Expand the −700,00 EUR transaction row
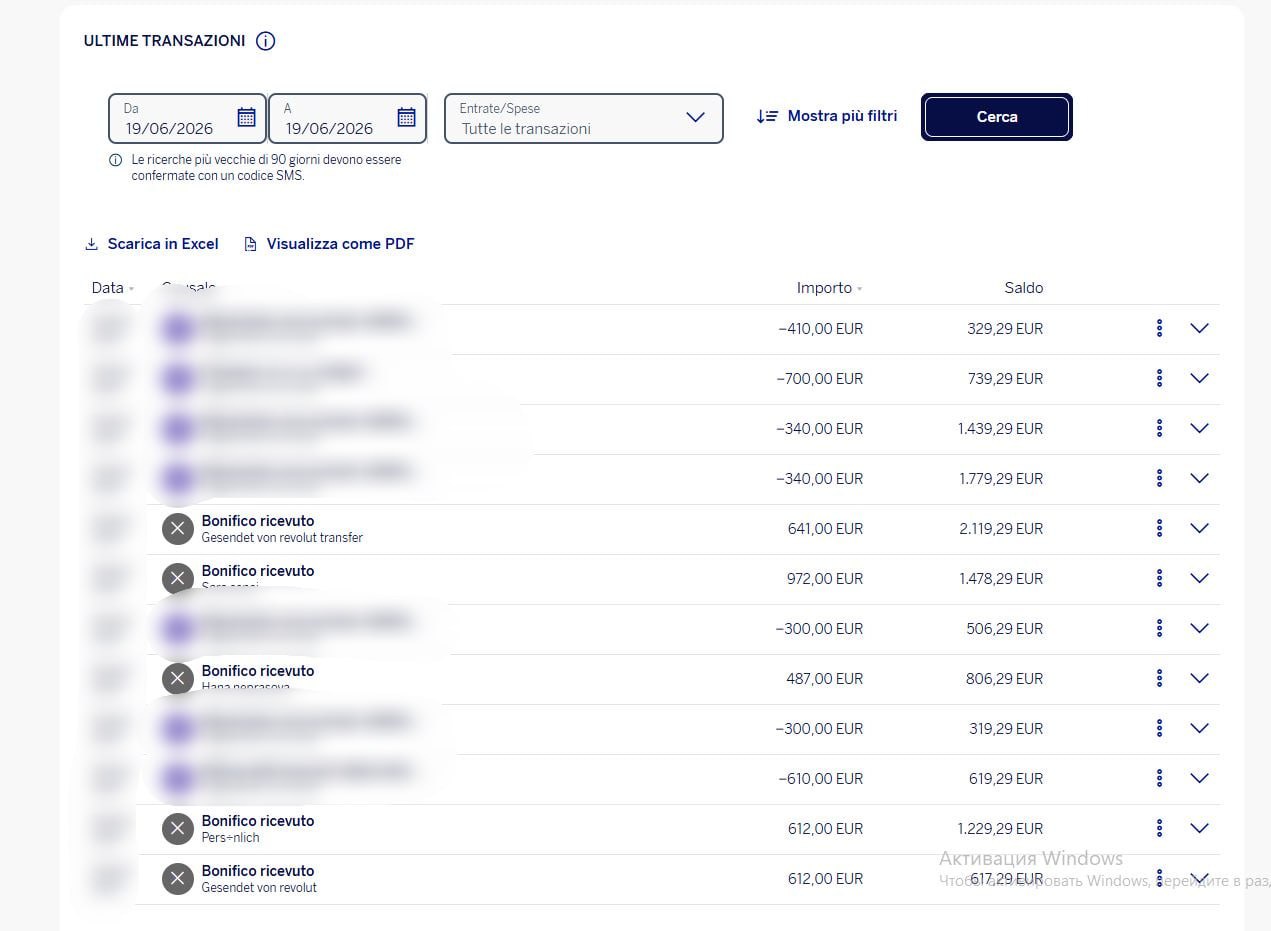Screen dimensions: 1271x931 tap(1200, 378)
